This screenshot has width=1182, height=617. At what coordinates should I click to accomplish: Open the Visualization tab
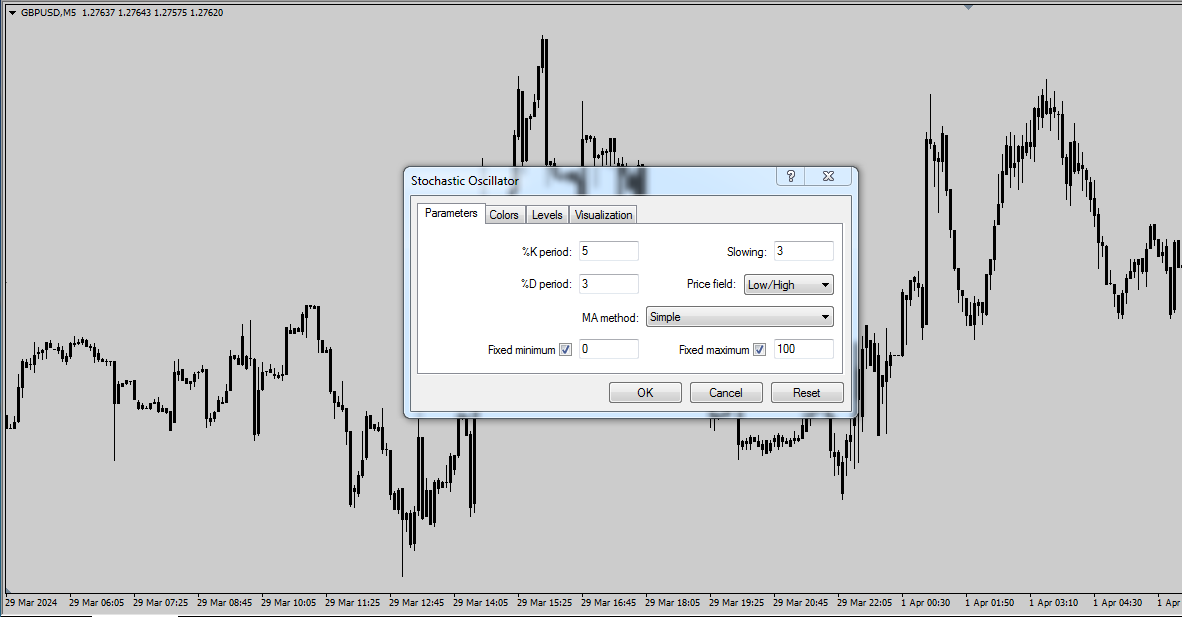603,215
